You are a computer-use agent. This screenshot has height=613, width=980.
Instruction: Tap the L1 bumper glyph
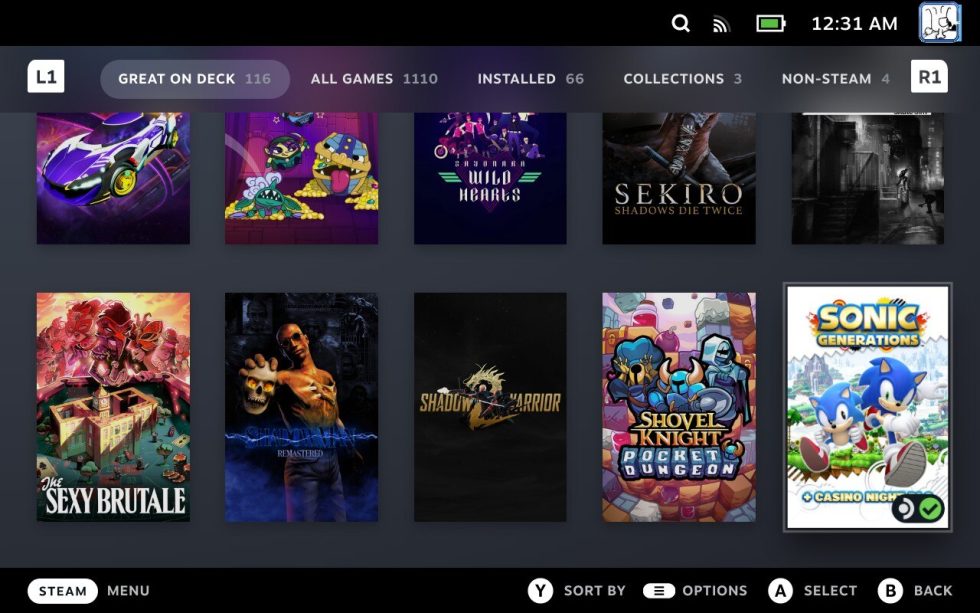[x=46, y=77]
